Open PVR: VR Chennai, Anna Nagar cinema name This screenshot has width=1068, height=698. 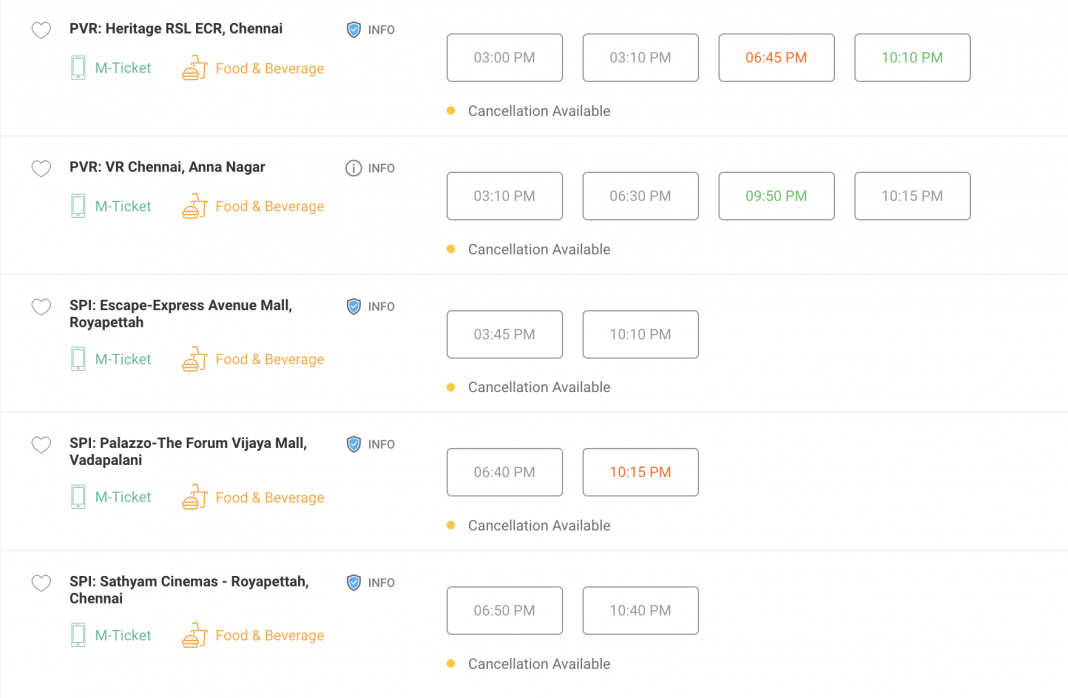click(x=167, y=167)
